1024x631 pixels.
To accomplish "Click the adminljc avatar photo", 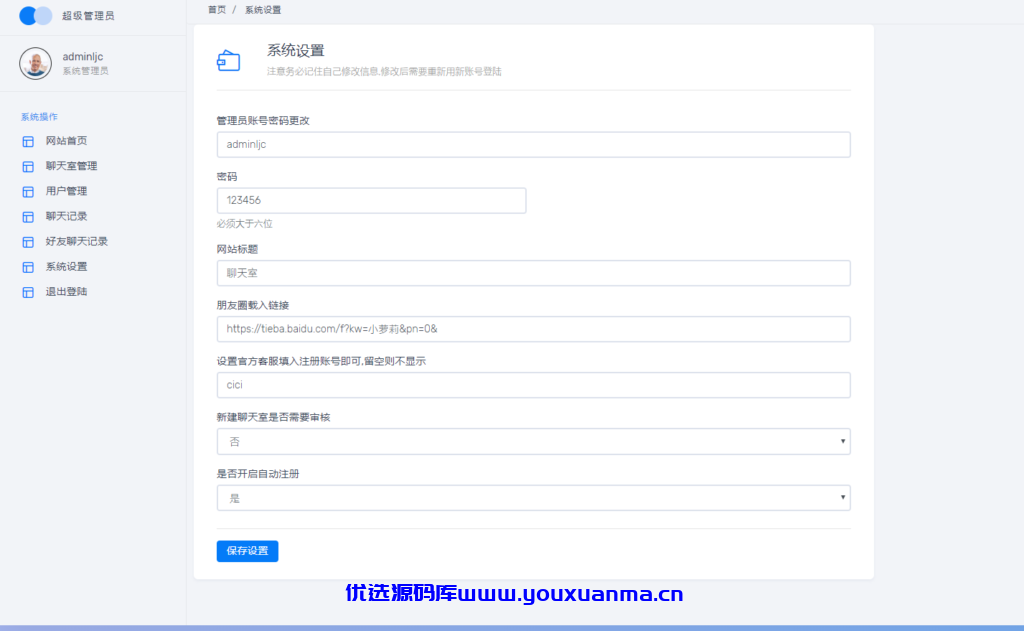I will [x=35, y=63].
